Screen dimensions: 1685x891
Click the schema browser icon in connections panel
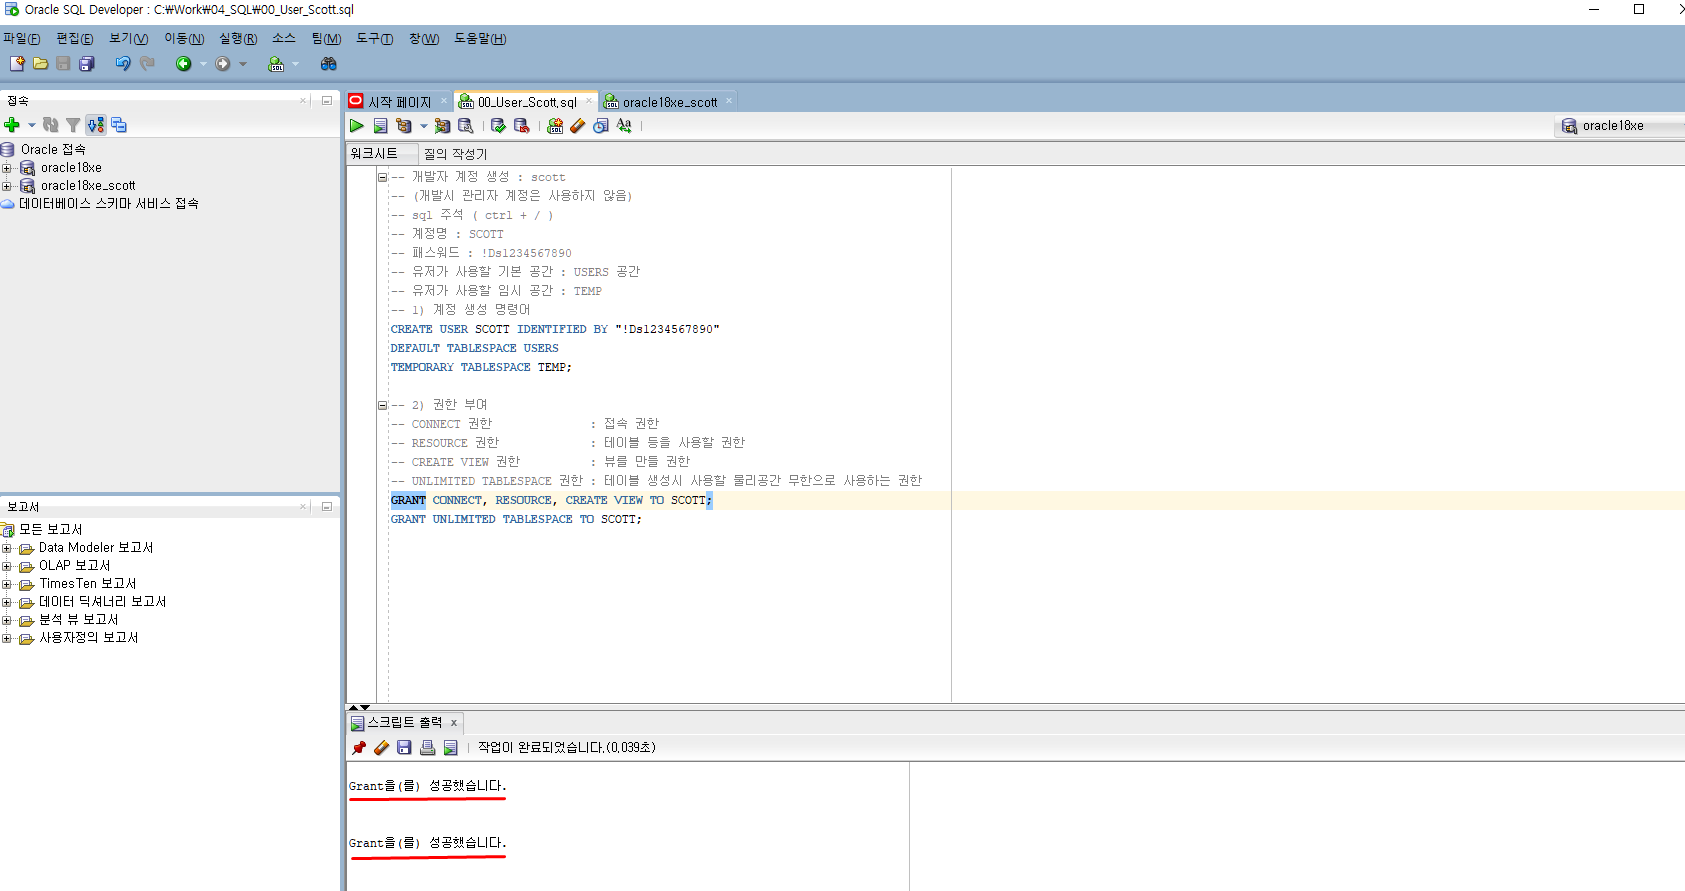[119, 125]
